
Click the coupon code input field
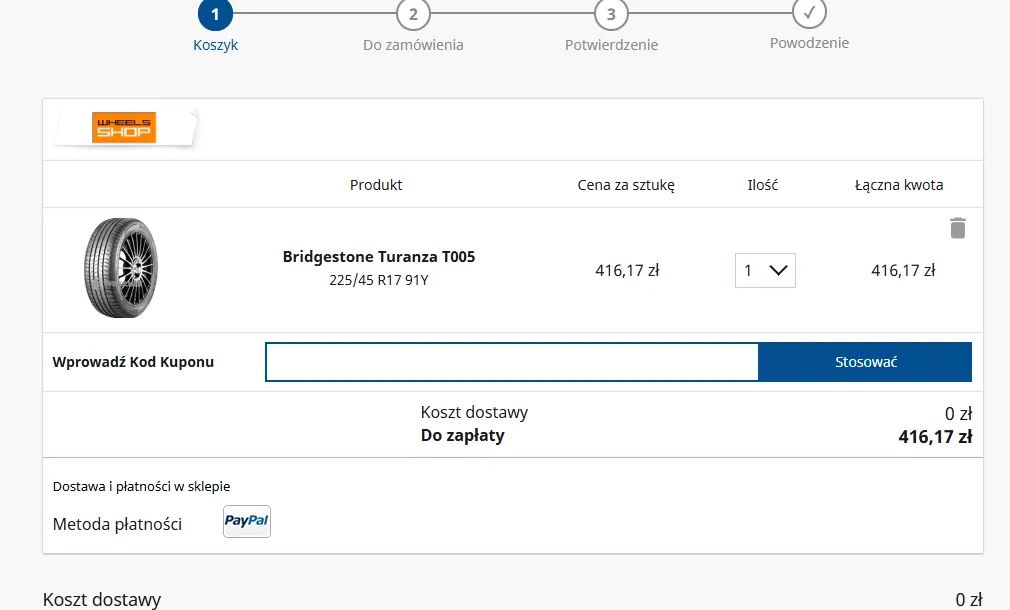point(511,362)
